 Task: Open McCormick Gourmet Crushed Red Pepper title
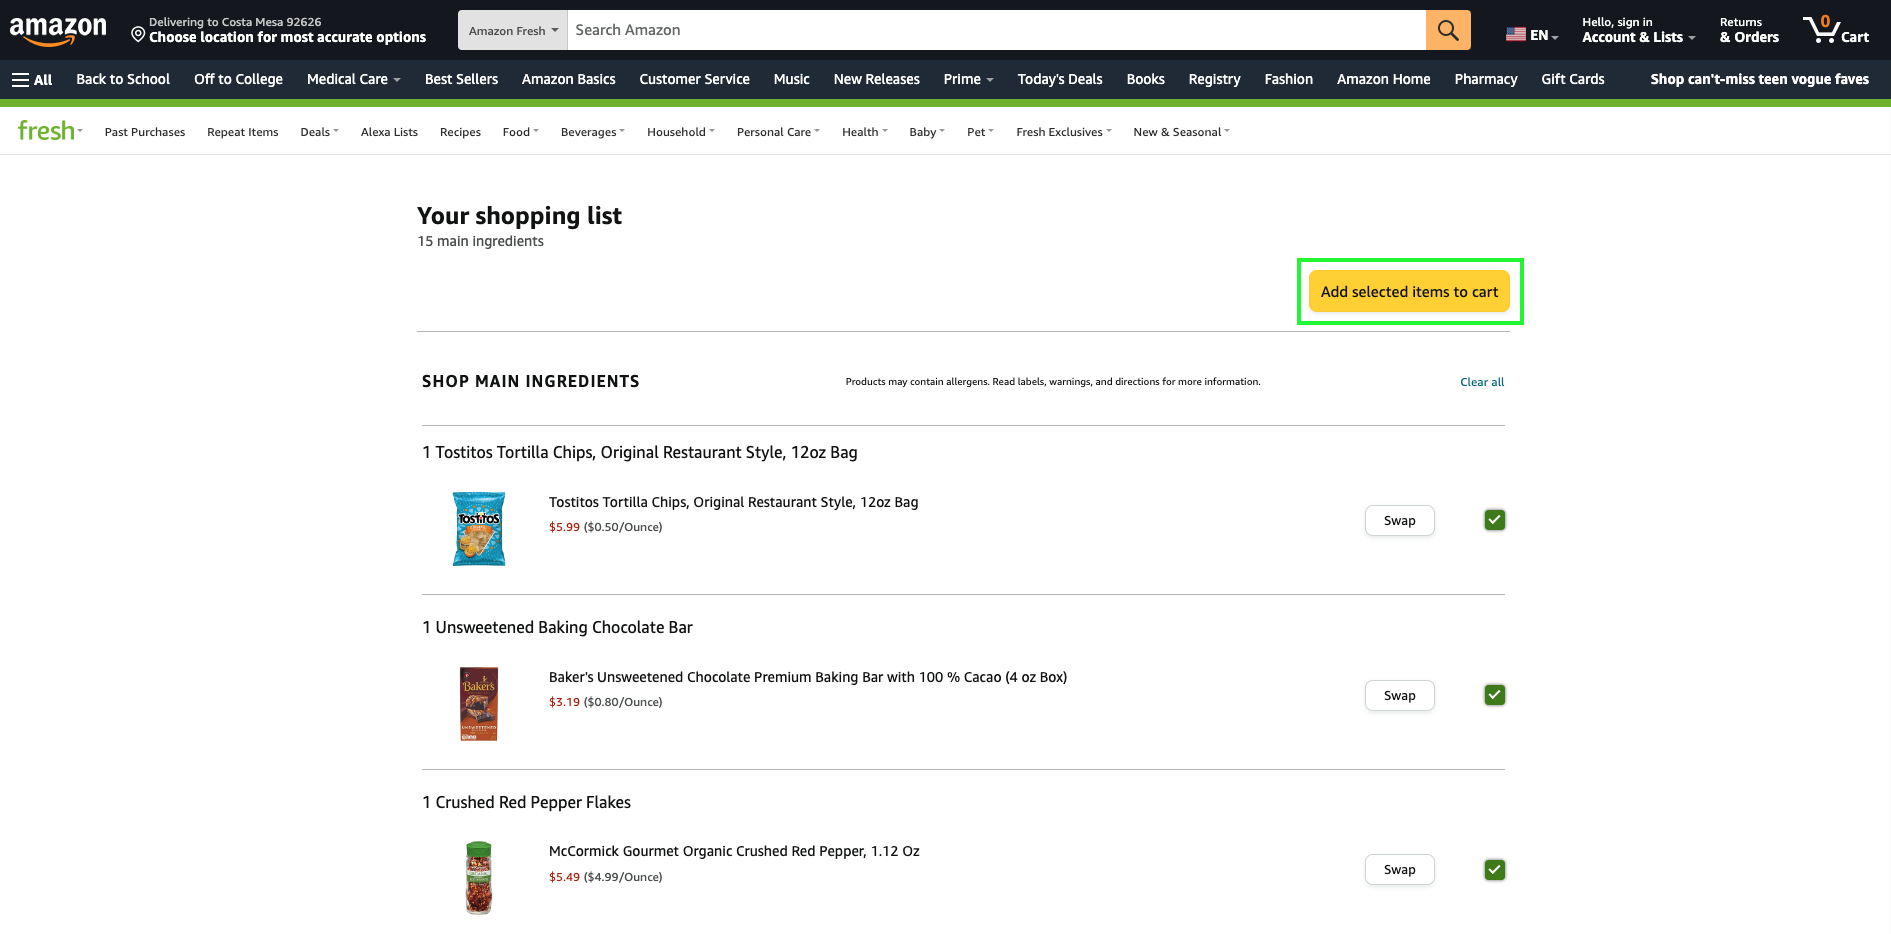click(x=734, y=852)
